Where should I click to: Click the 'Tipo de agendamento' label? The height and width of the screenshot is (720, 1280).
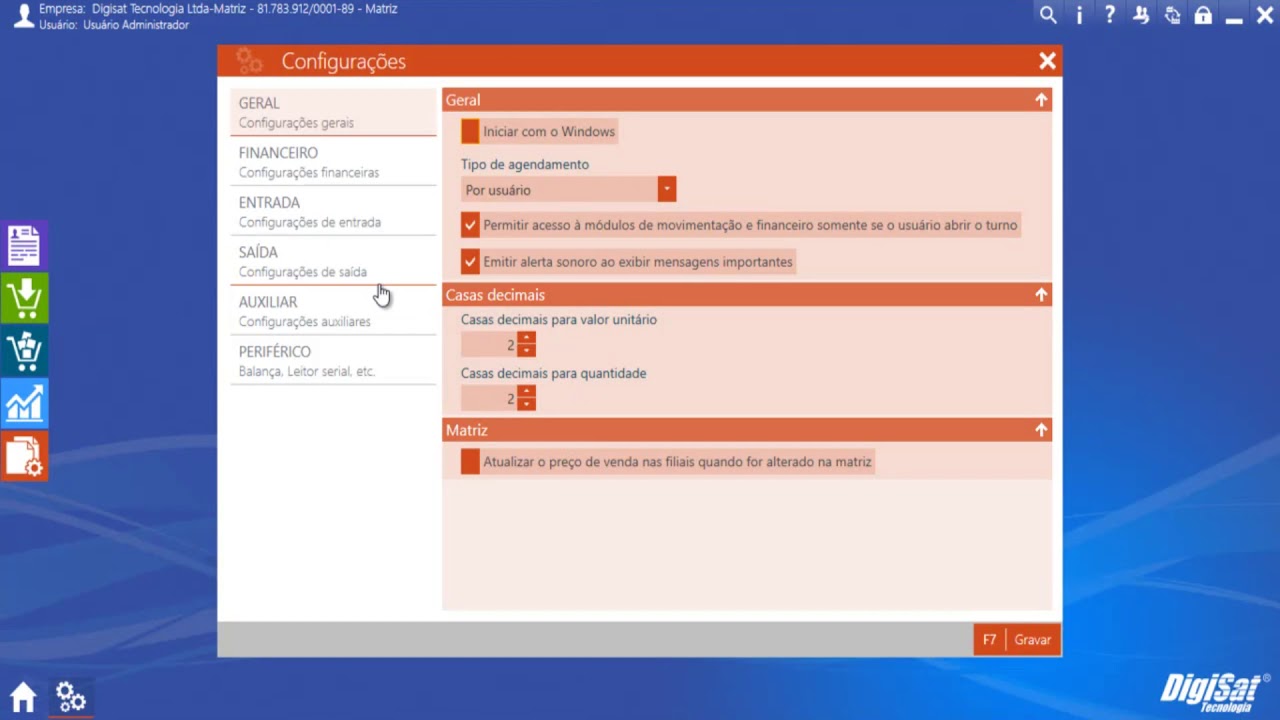pos(525,164)
